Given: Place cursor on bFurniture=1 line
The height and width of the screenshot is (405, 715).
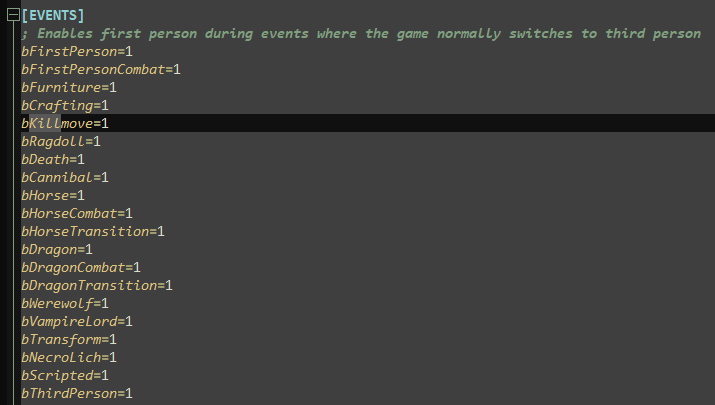Looking at the screenshot, I should pyautogui.click(x=69, y=88).
